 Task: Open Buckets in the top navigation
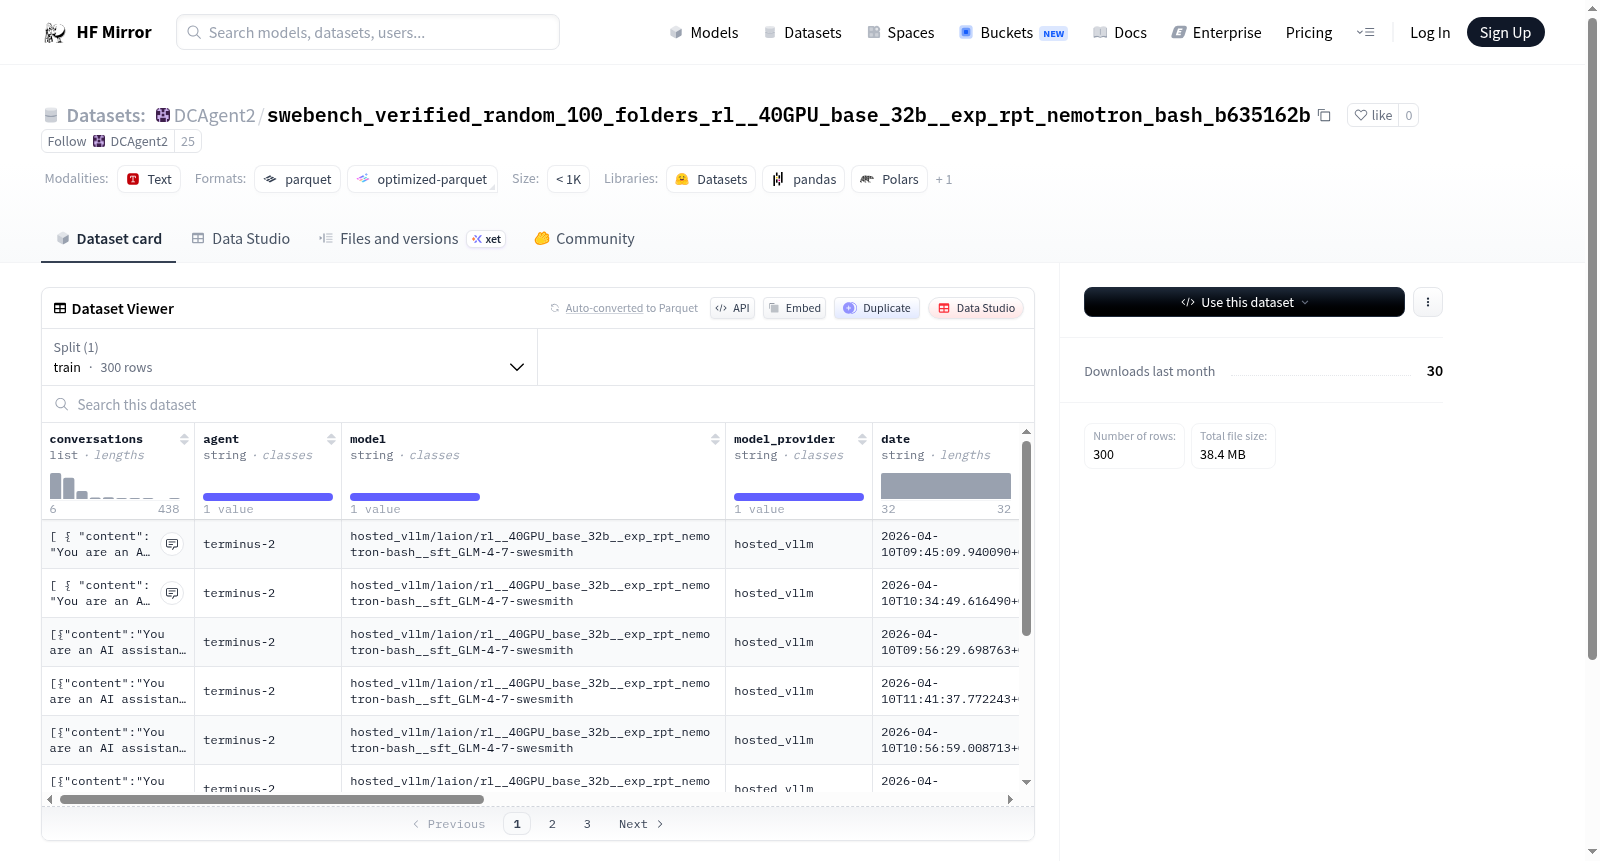coord(1013,33)
